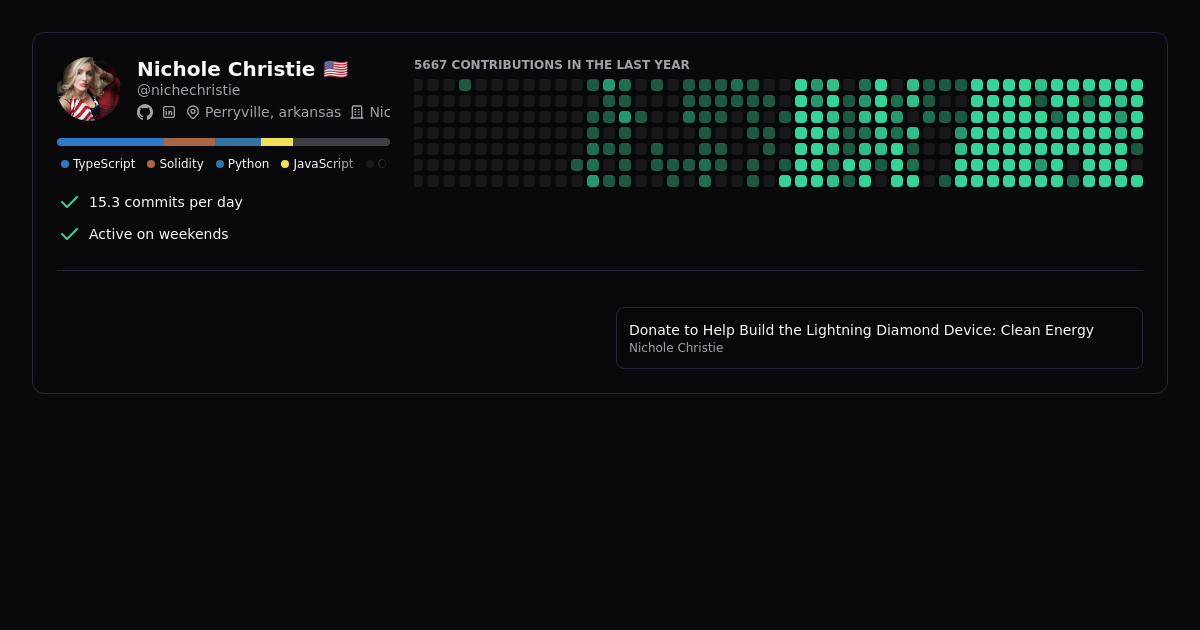Click the Nichole Christie subtitle in donation card
Screen dimensions: 1200x630
[x=676, y=348]
